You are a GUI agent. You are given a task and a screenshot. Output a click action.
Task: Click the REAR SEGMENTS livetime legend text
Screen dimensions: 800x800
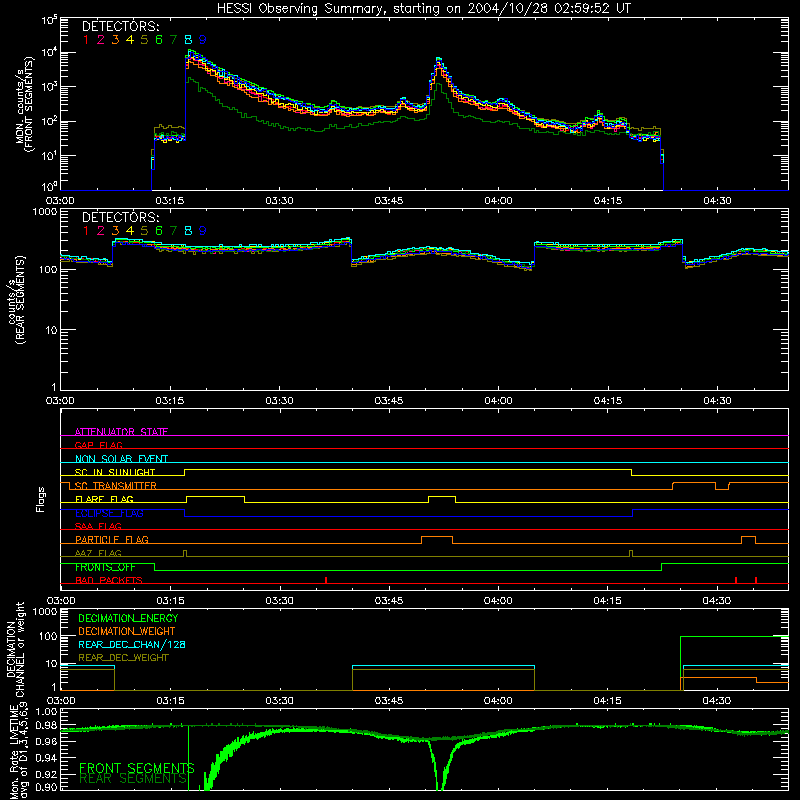(x=133, y=779)
